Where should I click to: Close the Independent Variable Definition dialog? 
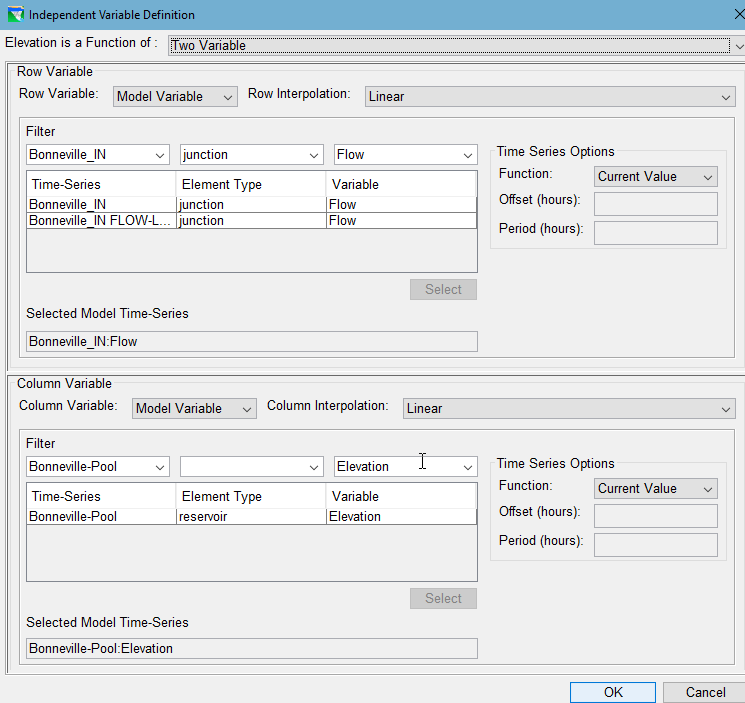[725, 15]
